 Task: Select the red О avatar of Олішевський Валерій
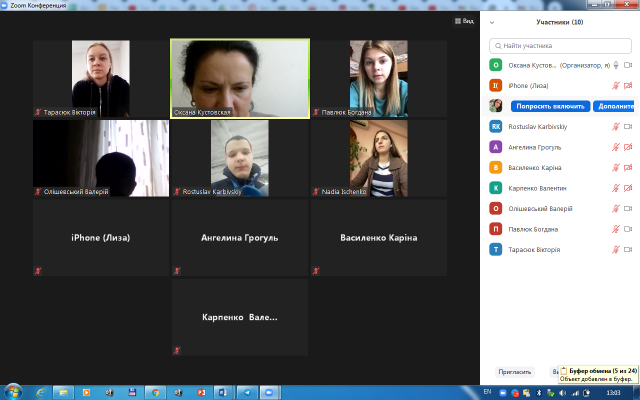496,209
